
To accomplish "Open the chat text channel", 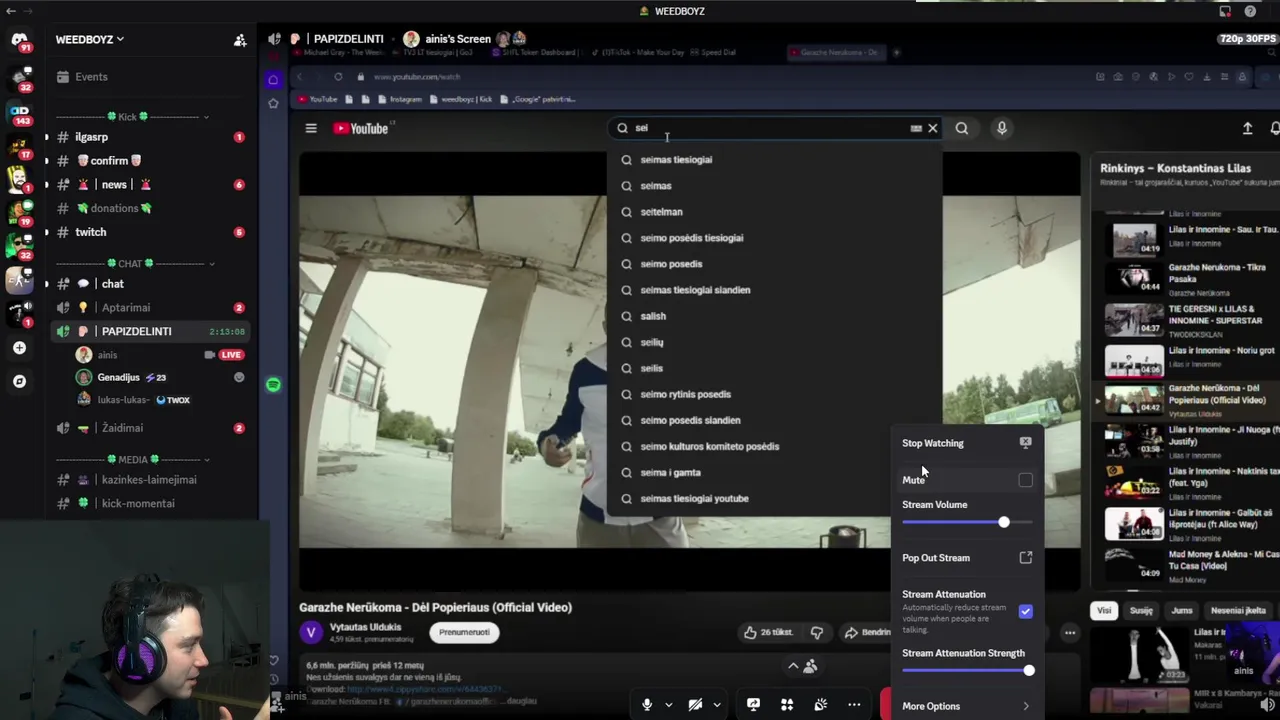I will pos(151,284).
